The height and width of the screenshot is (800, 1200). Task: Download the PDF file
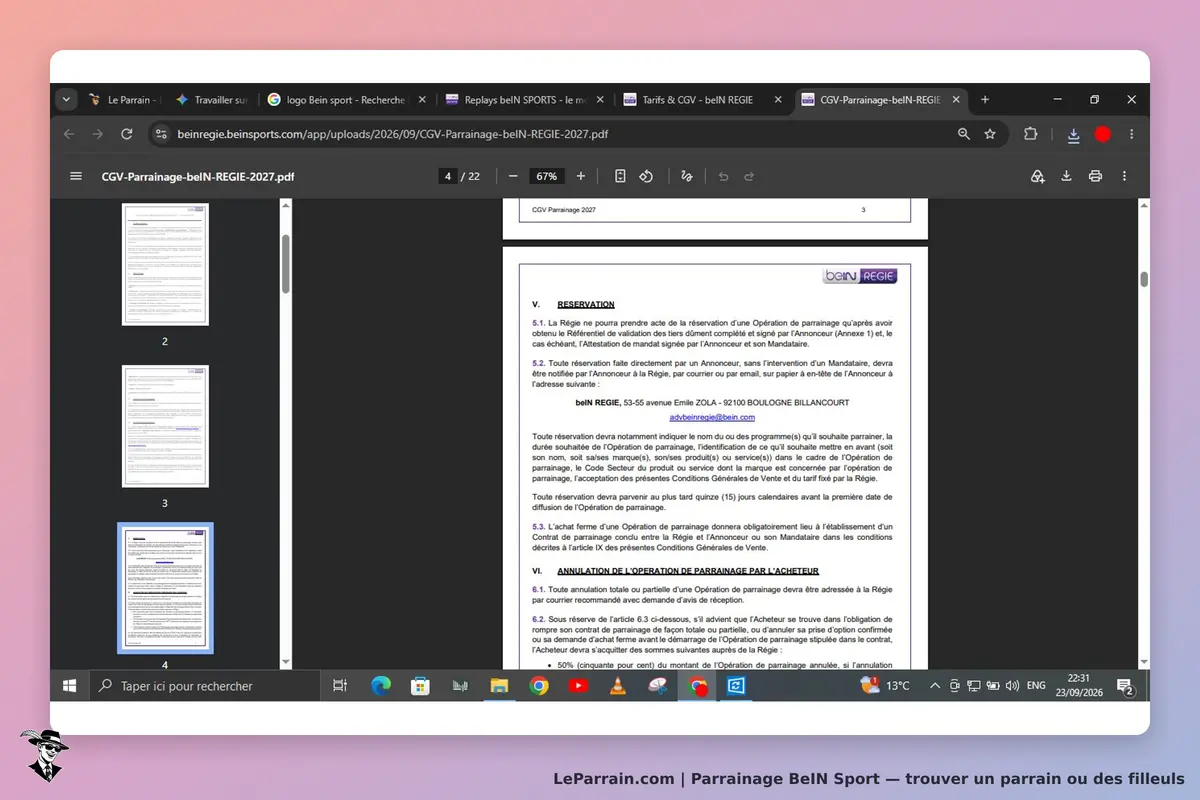[1066, 176]
